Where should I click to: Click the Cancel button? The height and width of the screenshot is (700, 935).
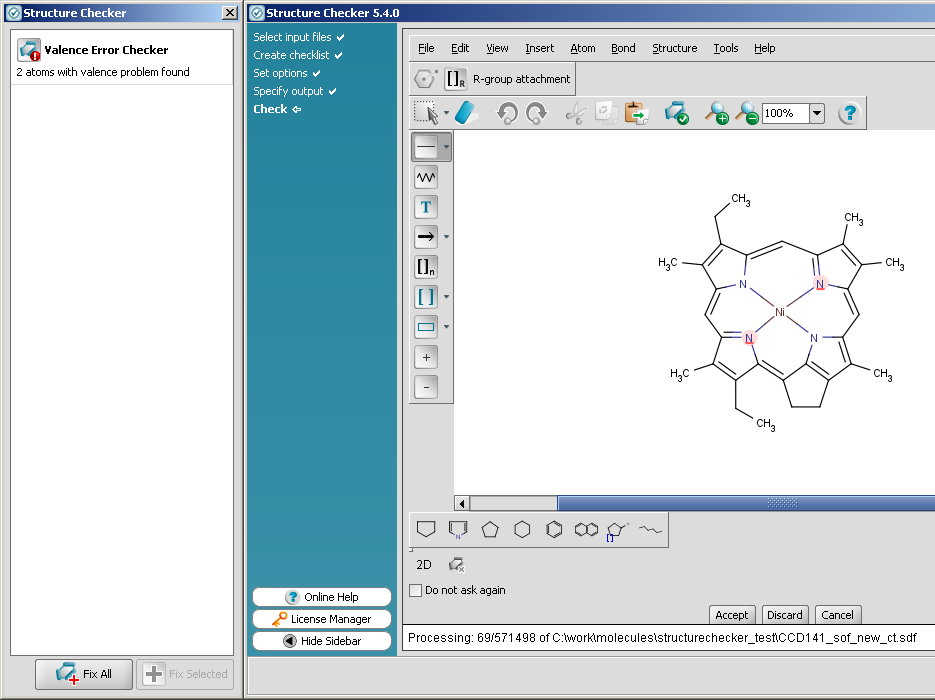pyautogui.click(x=837, y=615)
